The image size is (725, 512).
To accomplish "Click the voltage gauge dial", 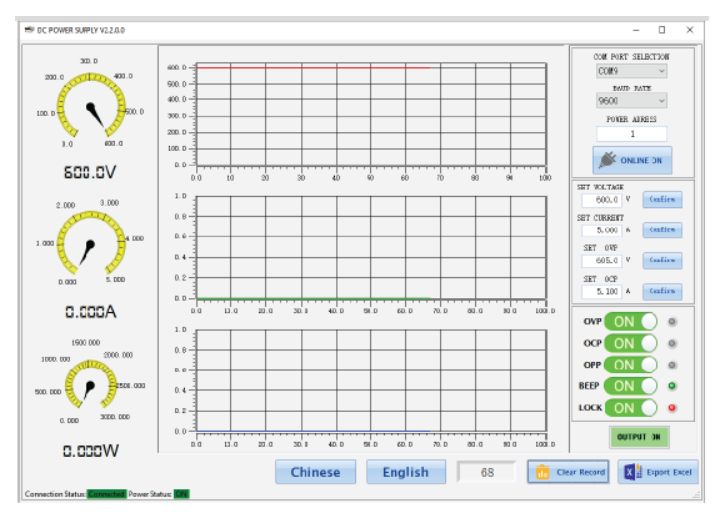I will (x=91, y=106).
